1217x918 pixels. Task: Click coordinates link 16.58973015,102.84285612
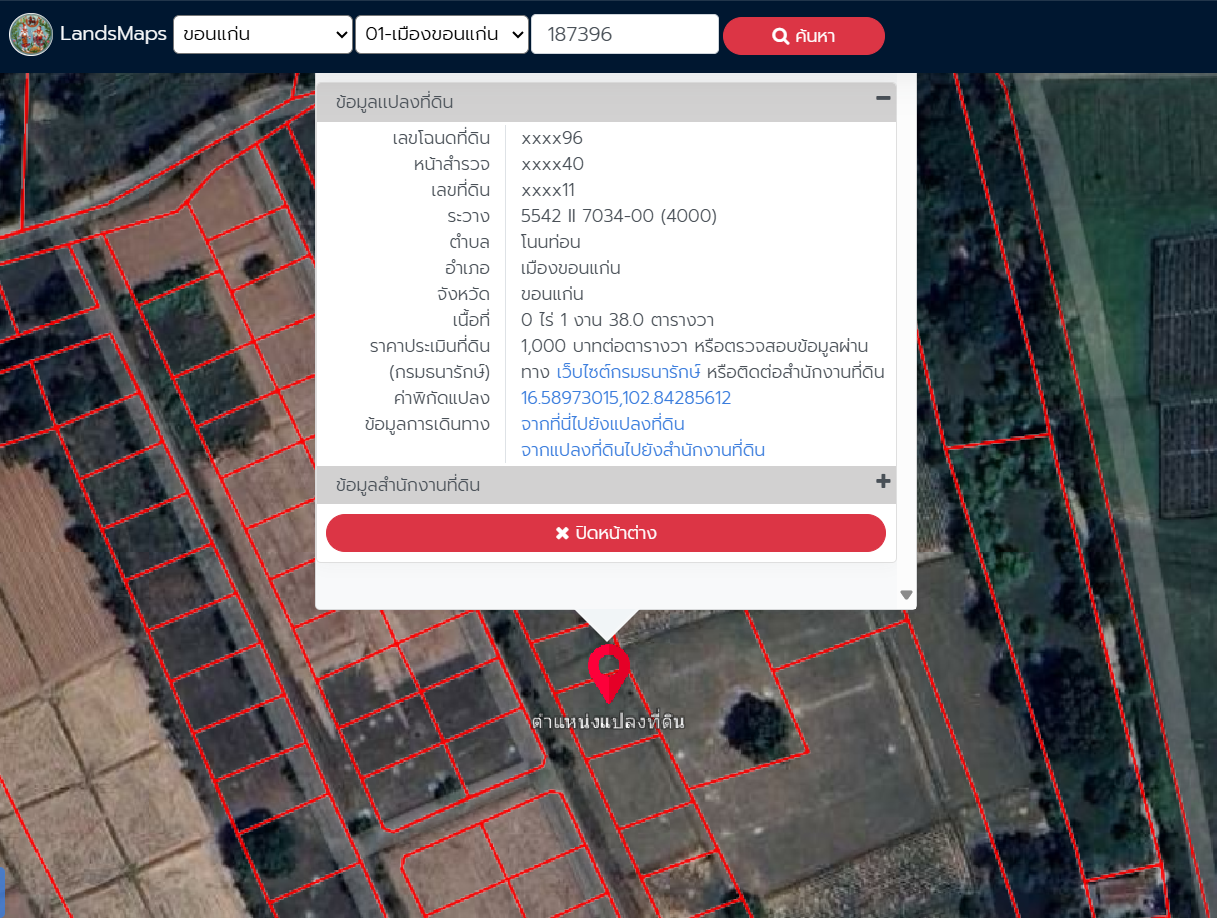tap(626, 398)
